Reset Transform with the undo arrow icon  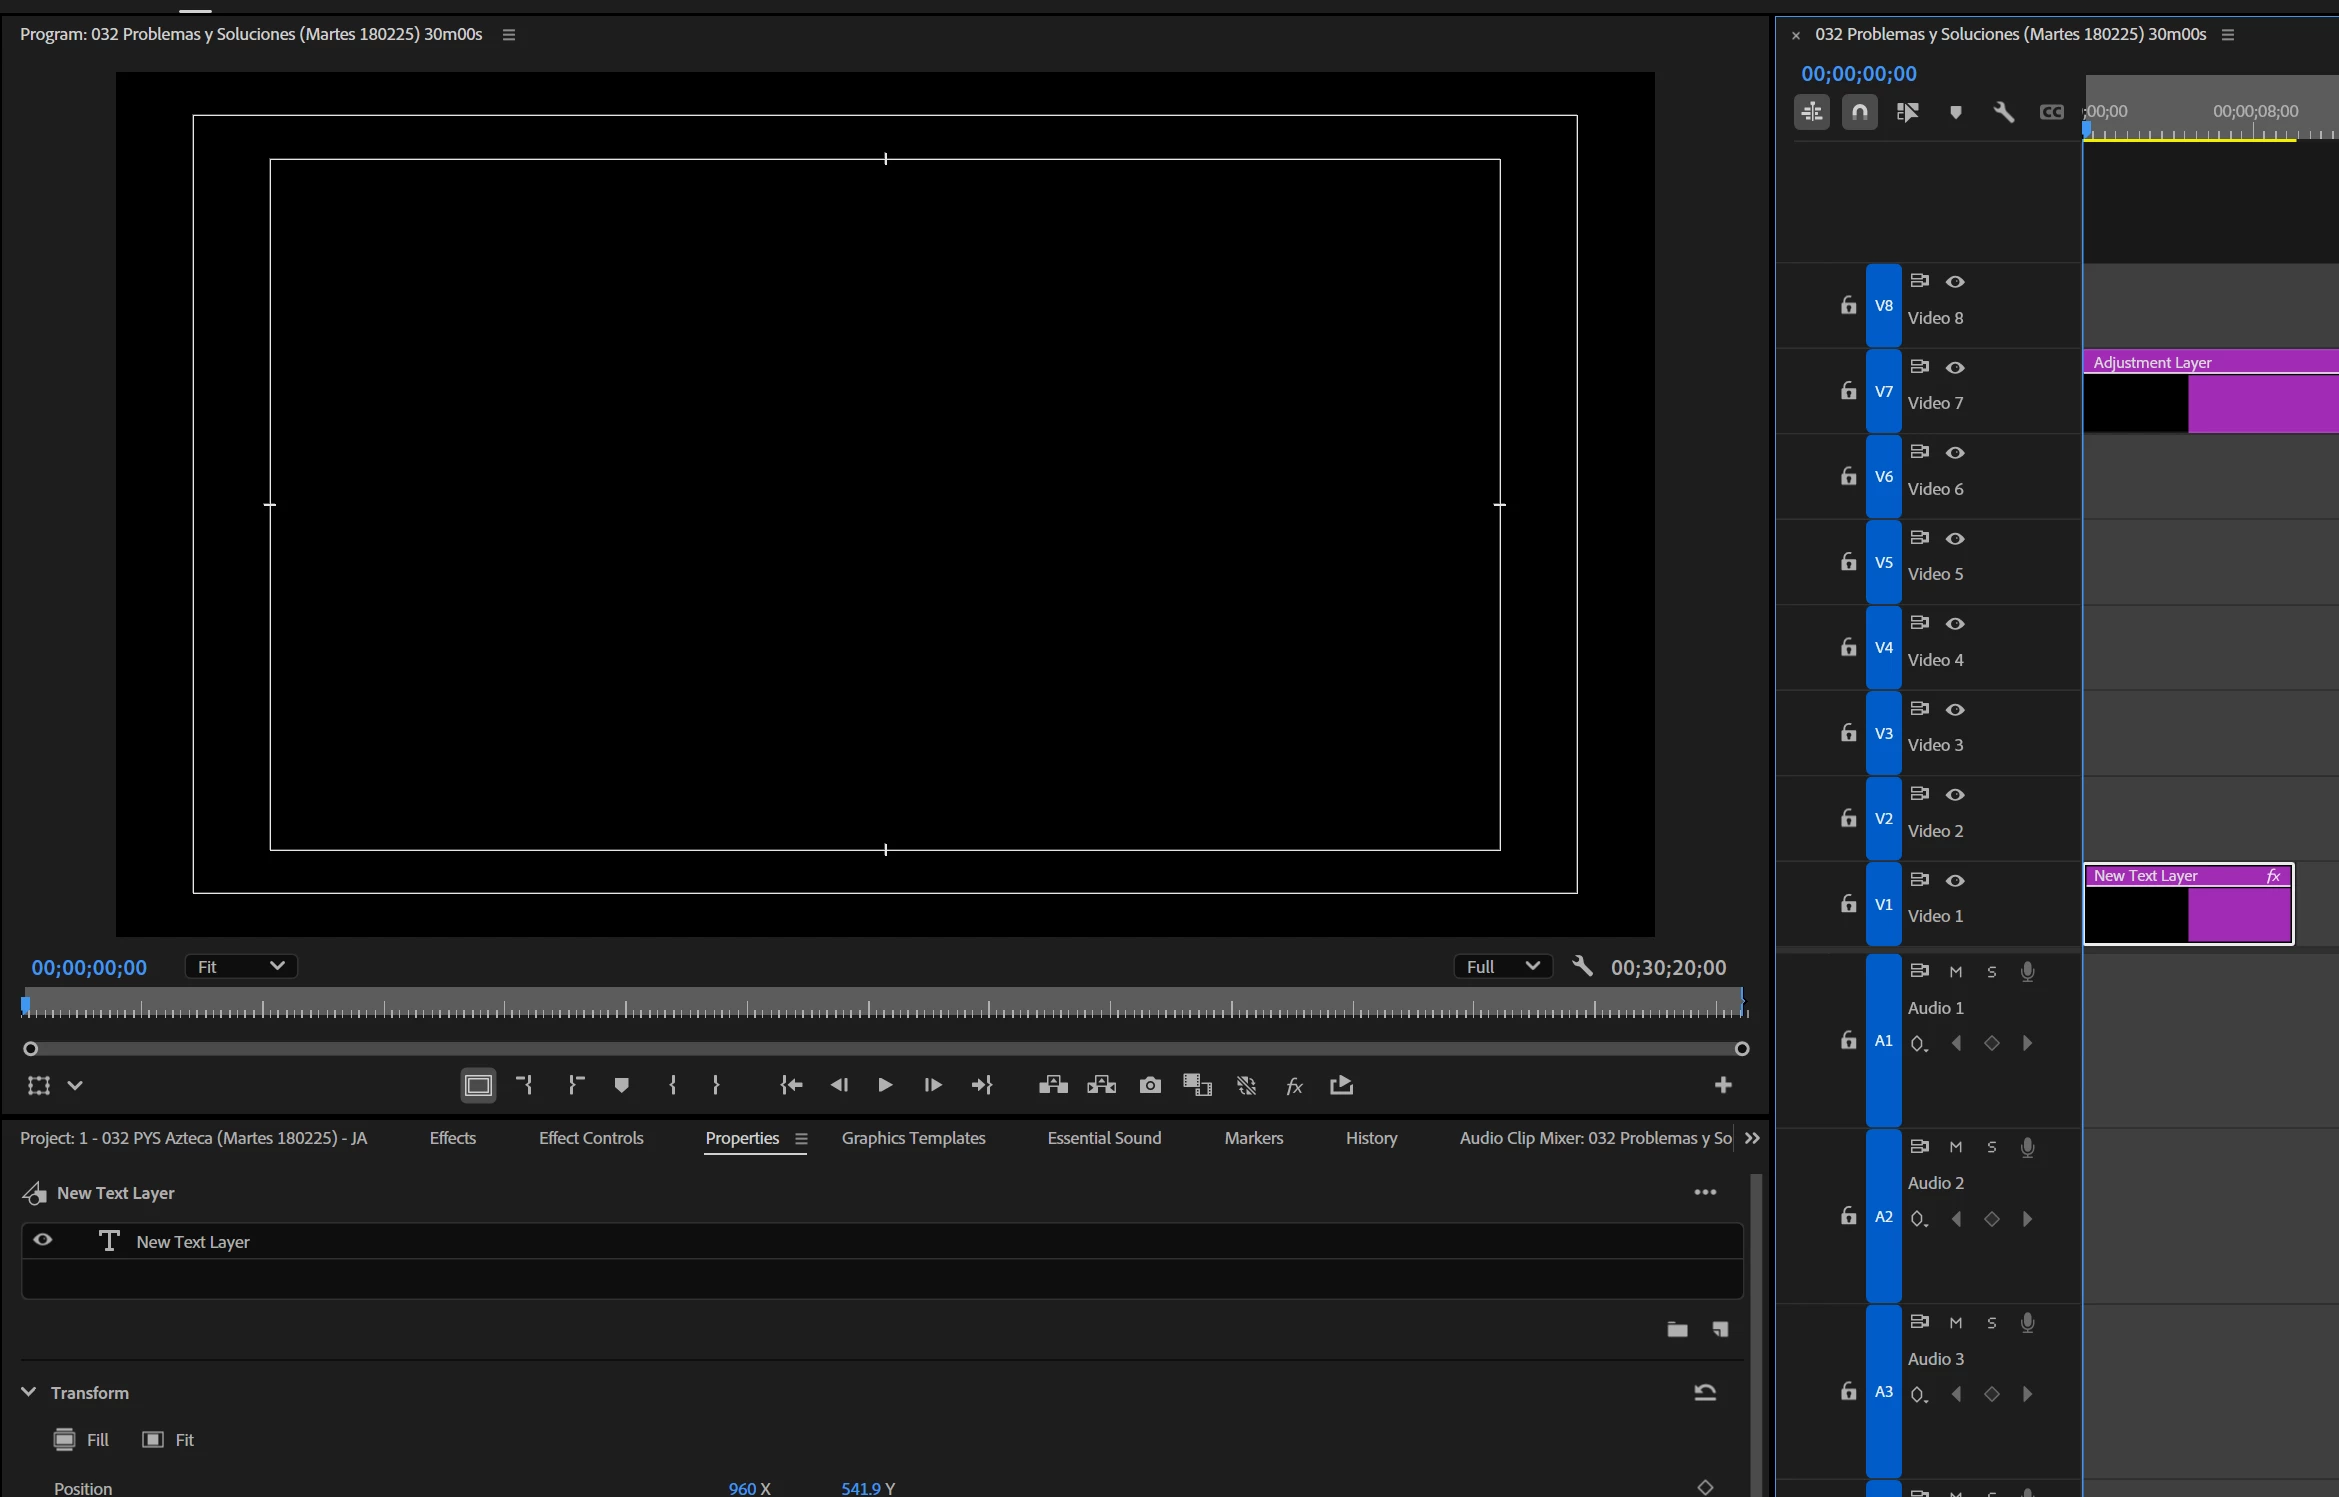click(1705, 1392)
